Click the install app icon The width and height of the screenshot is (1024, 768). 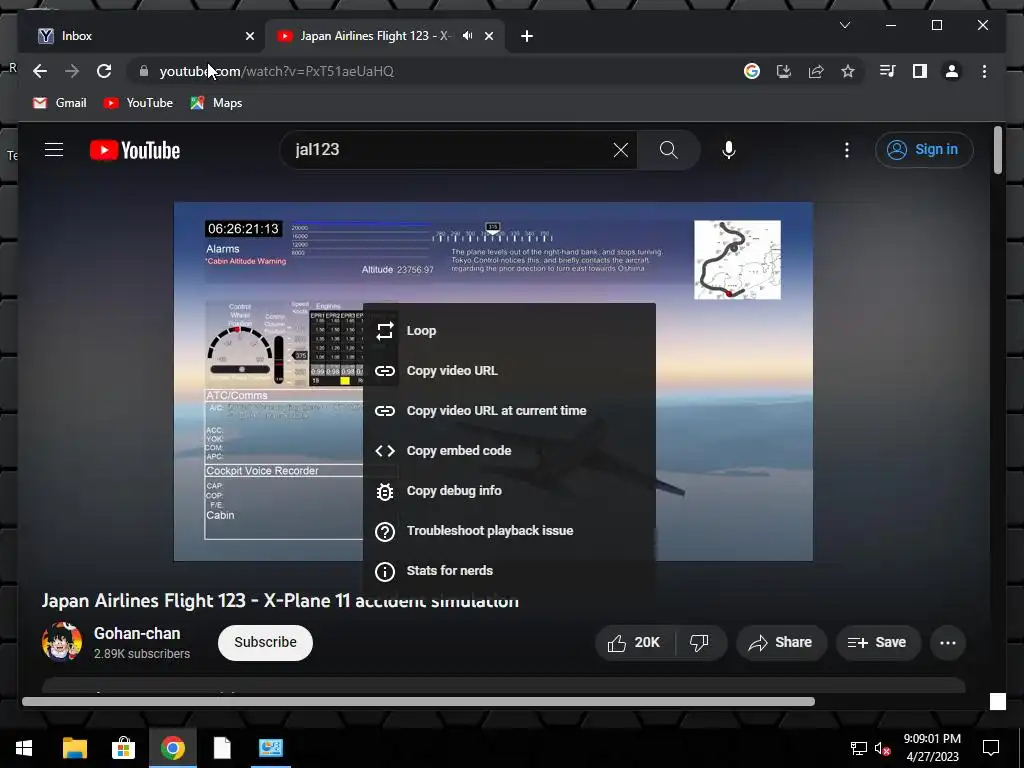pos(784,71)
